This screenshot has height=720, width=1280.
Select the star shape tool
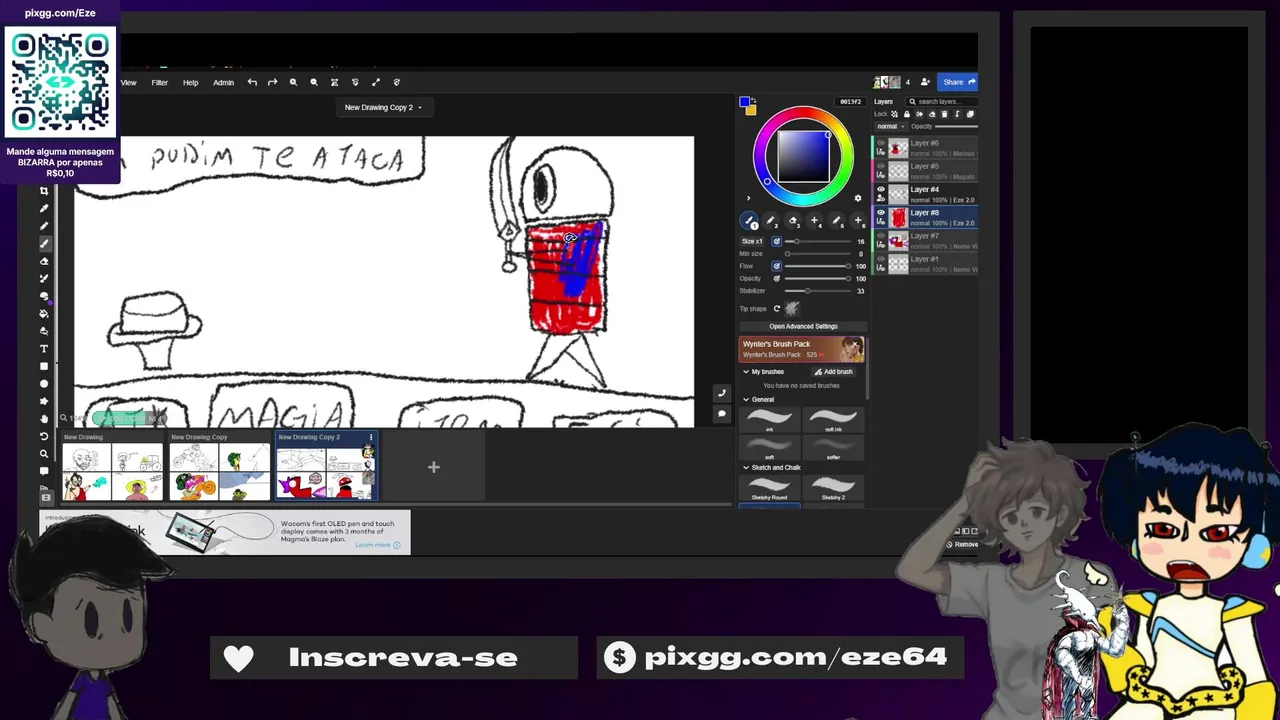point(44,401)
